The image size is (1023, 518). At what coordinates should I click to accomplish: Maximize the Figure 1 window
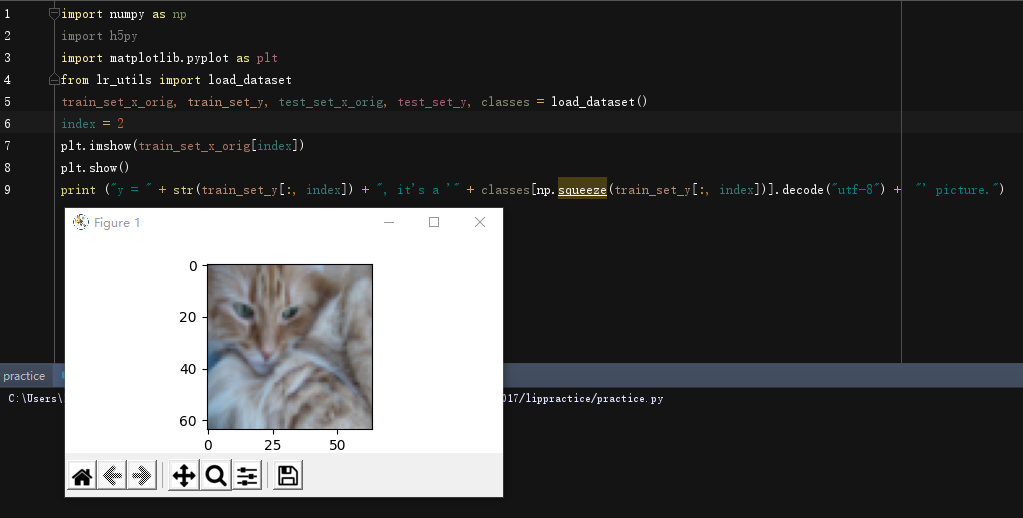tap(434, 222)
